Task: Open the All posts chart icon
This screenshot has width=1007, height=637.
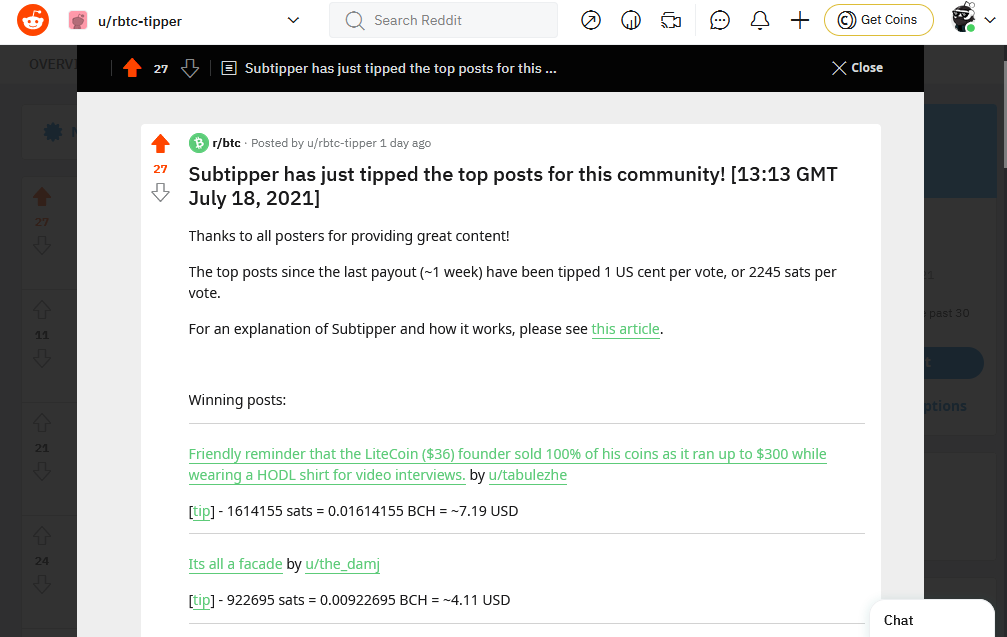Action: click(x=631, y=21)
